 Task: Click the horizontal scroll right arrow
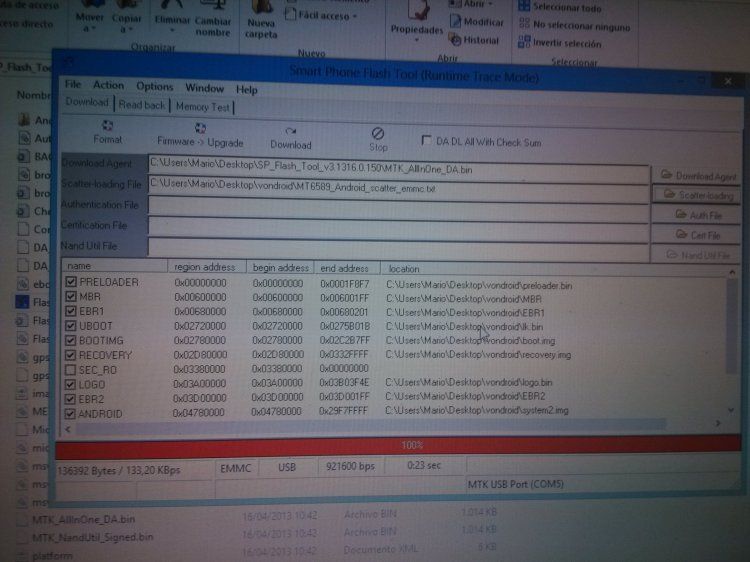pyautogui.click(x=717, y=423)
